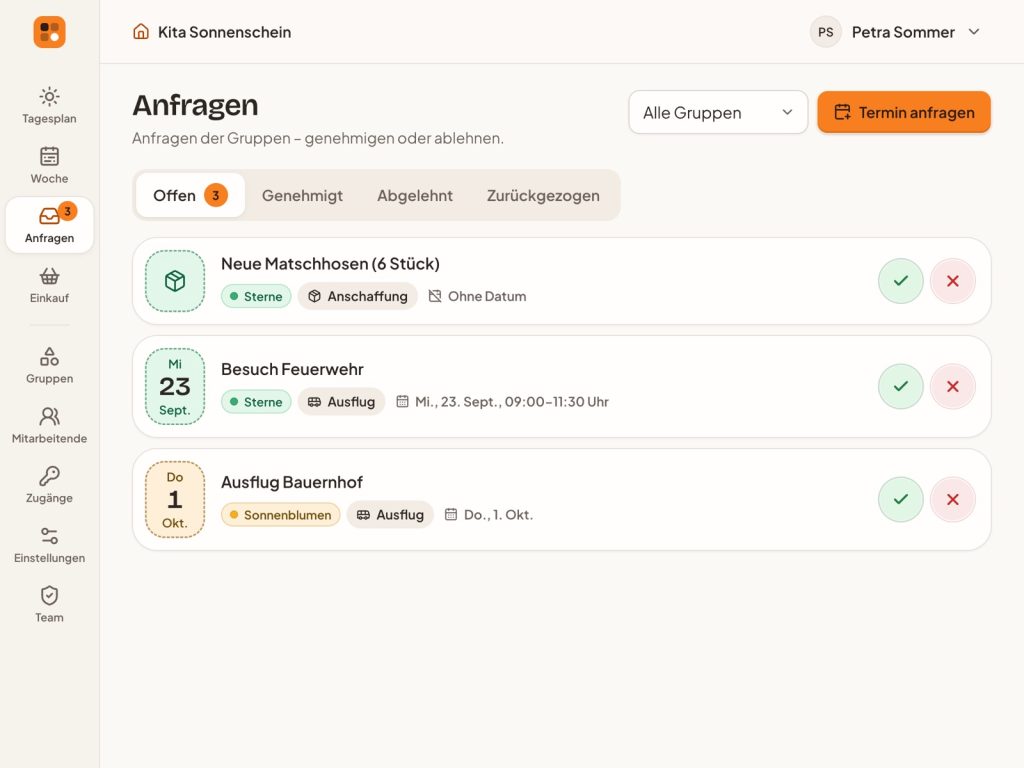Go to the Gruppen section
Screen dimensions: 1024x768
(49, 365)
